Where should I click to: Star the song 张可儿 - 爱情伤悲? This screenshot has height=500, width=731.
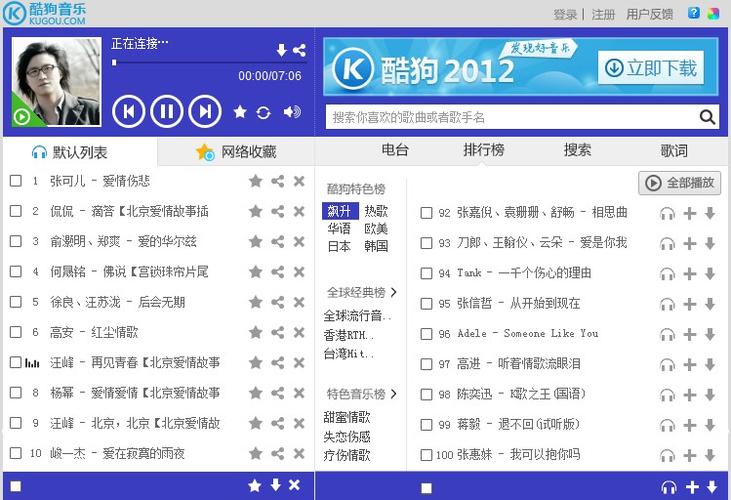(255, 181)
